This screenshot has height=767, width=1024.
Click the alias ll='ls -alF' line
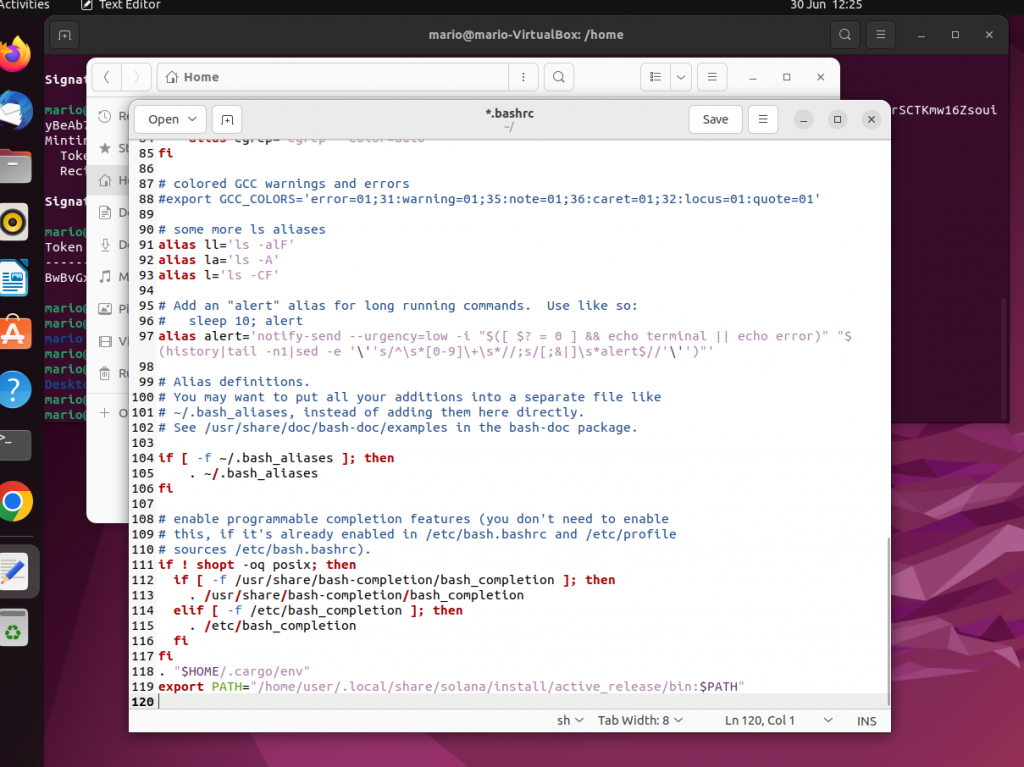(226, 244)
